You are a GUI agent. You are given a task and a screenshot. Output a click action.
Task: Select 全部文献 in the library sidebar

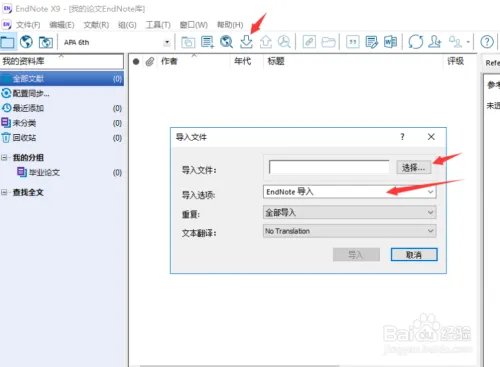coord(62,79)
